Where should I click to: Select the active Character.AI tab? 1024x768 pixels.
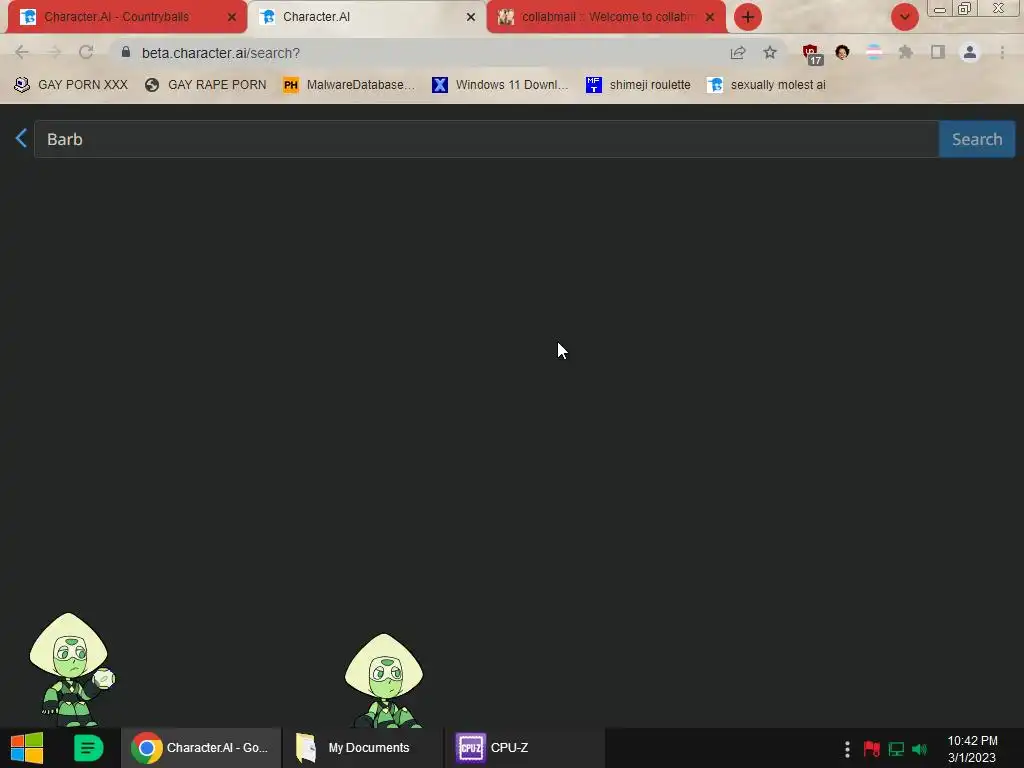[367, 17]
